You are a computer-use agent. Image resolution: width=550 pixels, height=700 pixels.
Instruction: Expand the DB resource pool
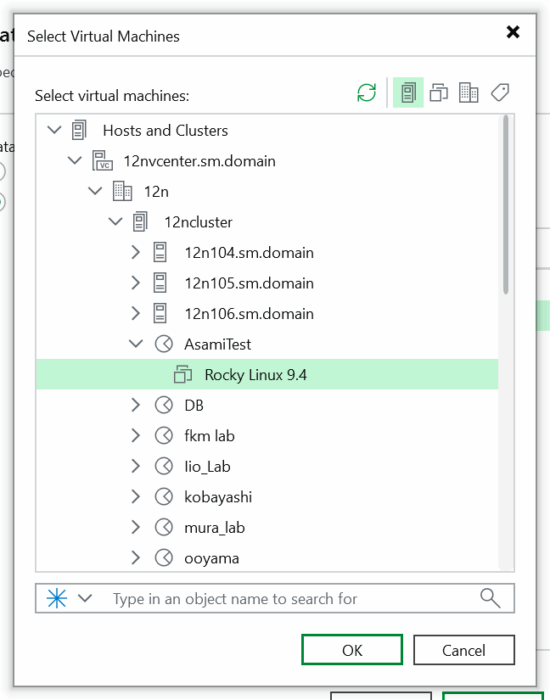[x=136, y=405]
